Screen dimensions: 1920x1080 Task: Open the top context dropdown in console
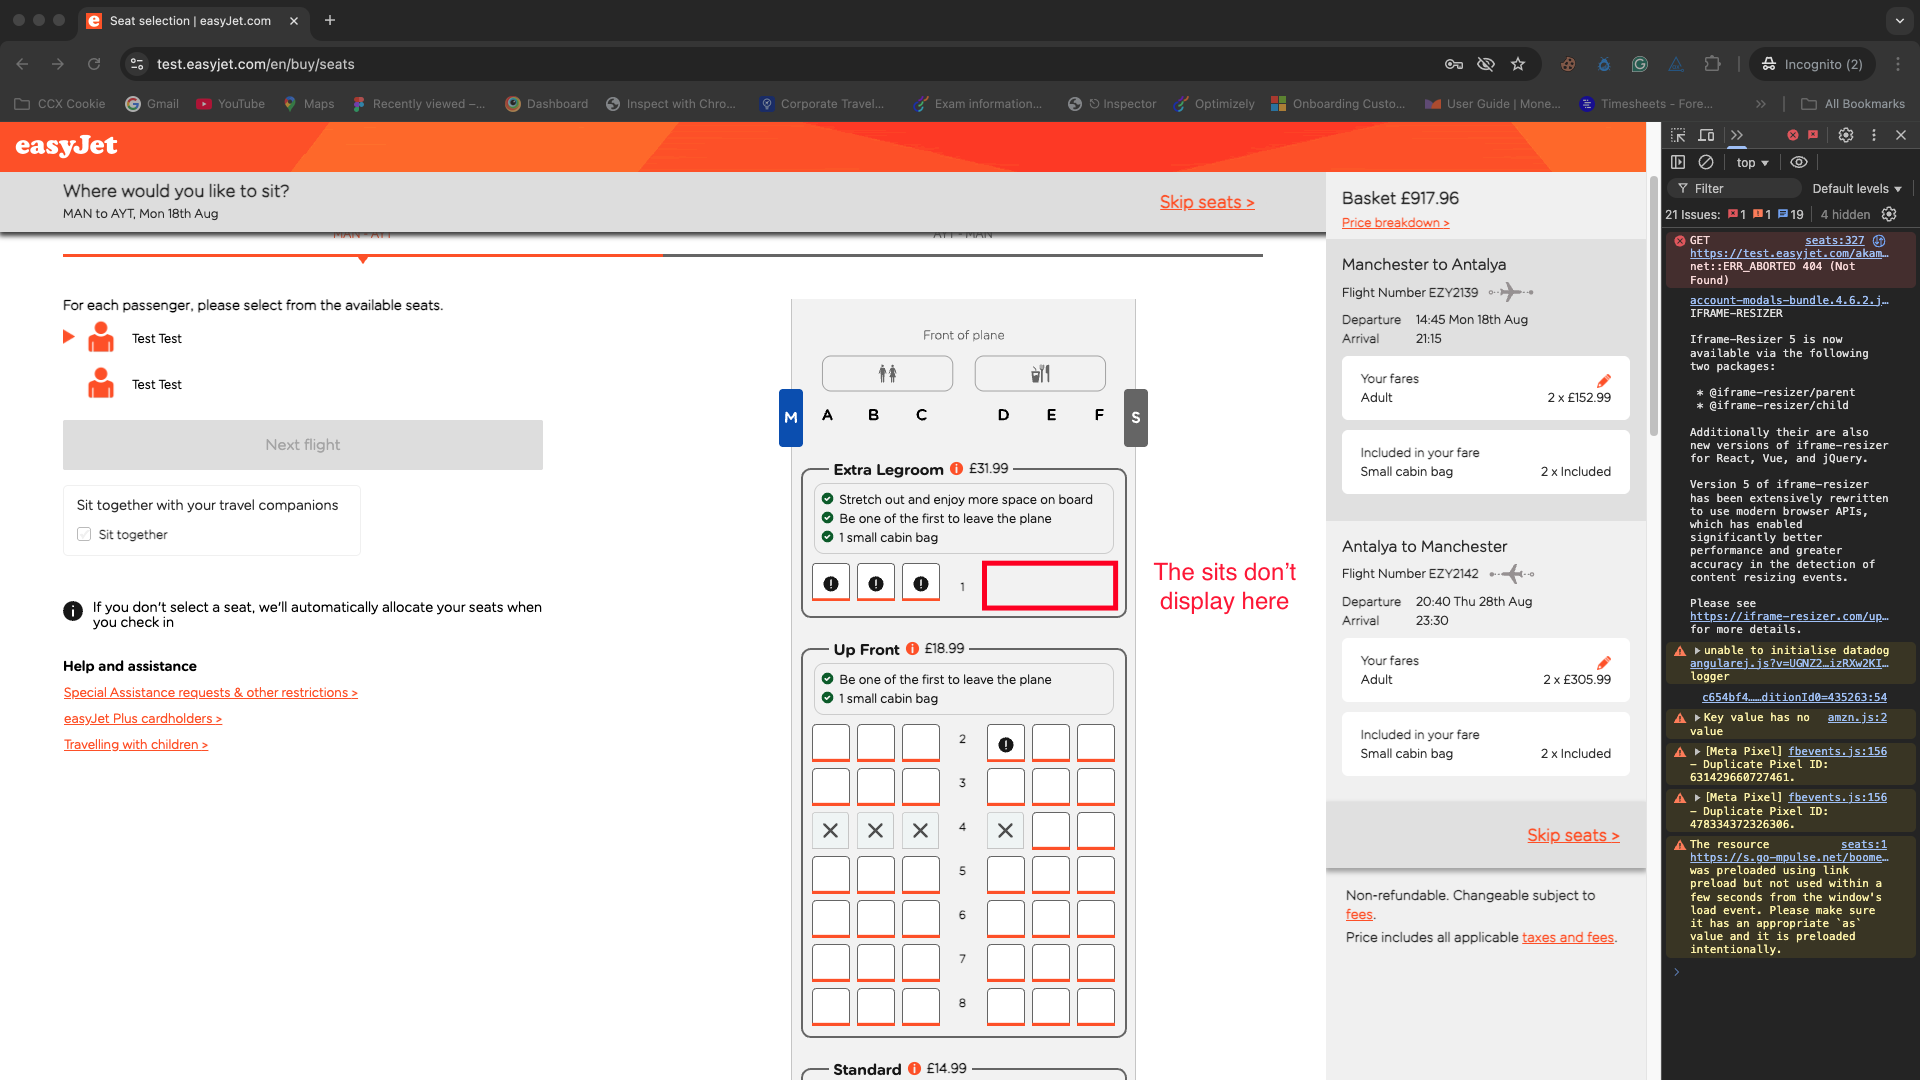(1752, 162)
